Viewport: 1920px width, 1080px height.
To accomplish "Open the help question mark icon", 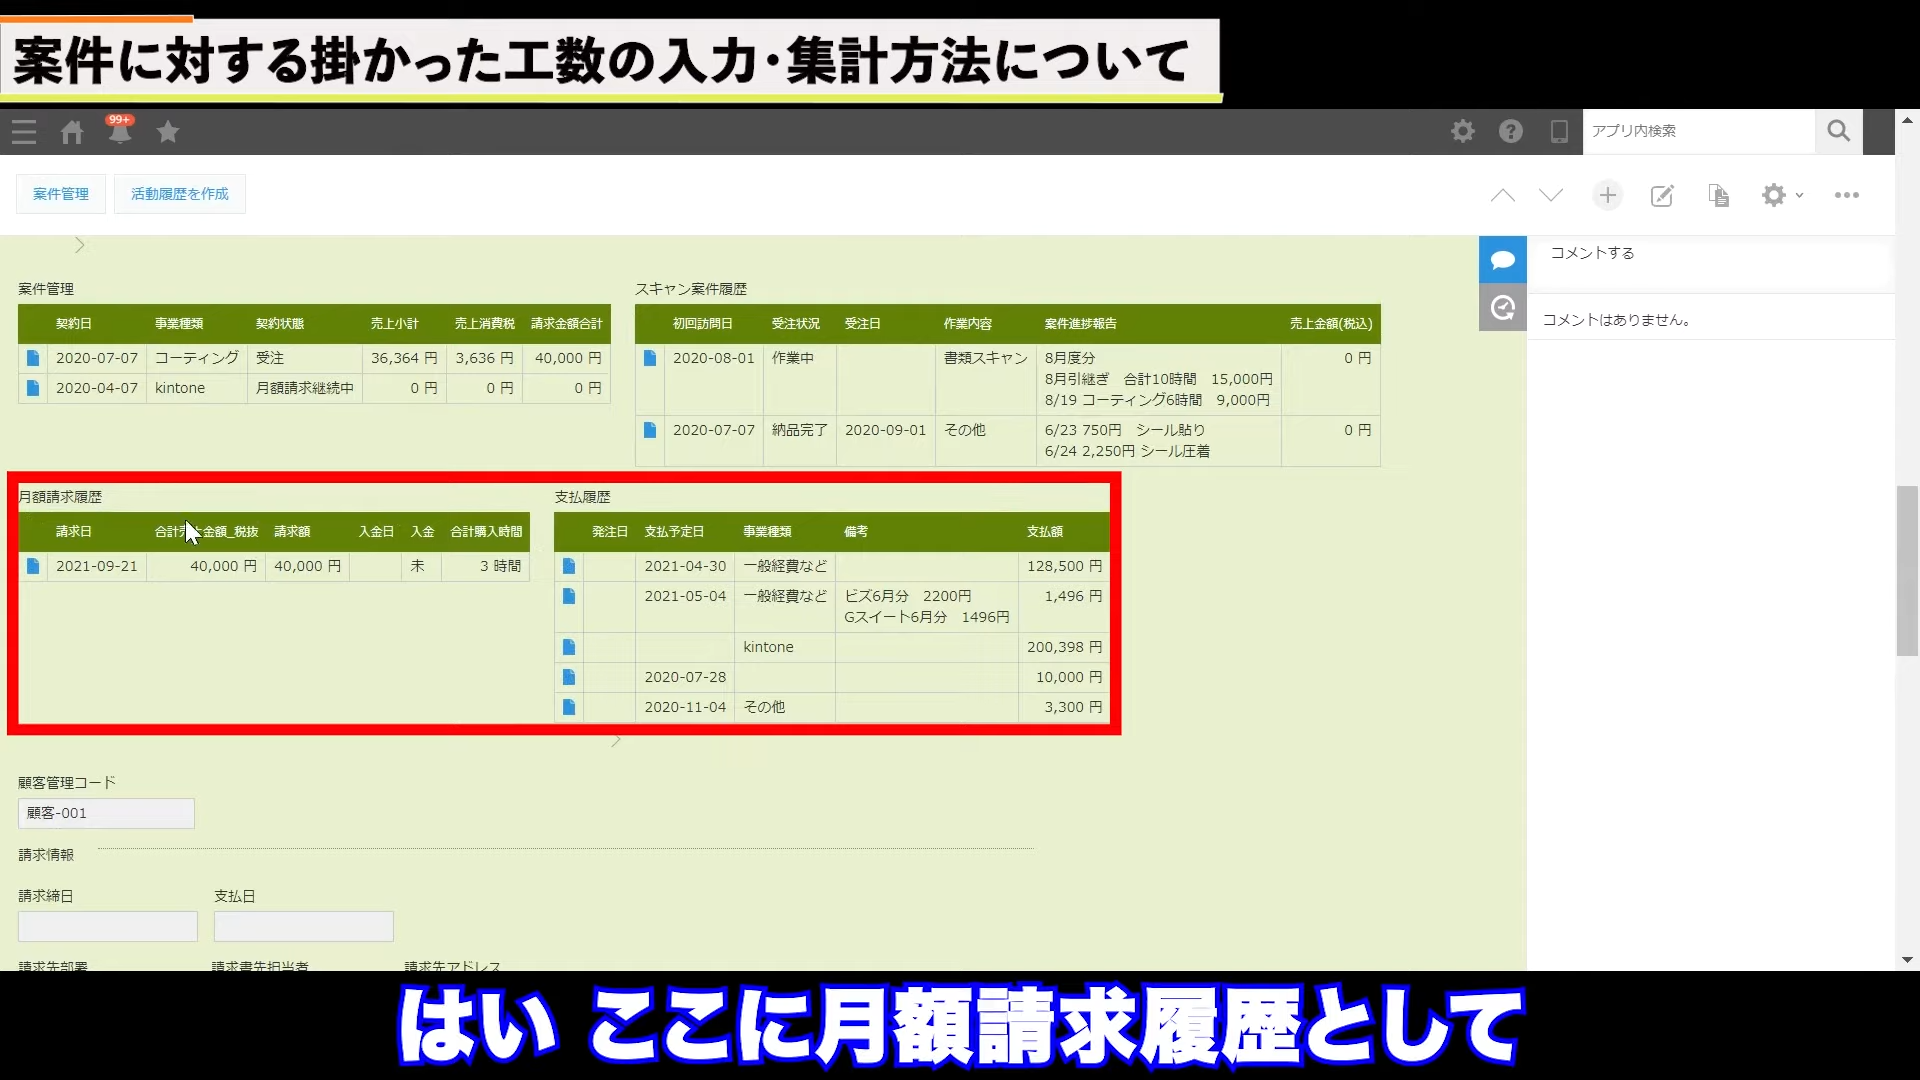I will point(1510,131).
